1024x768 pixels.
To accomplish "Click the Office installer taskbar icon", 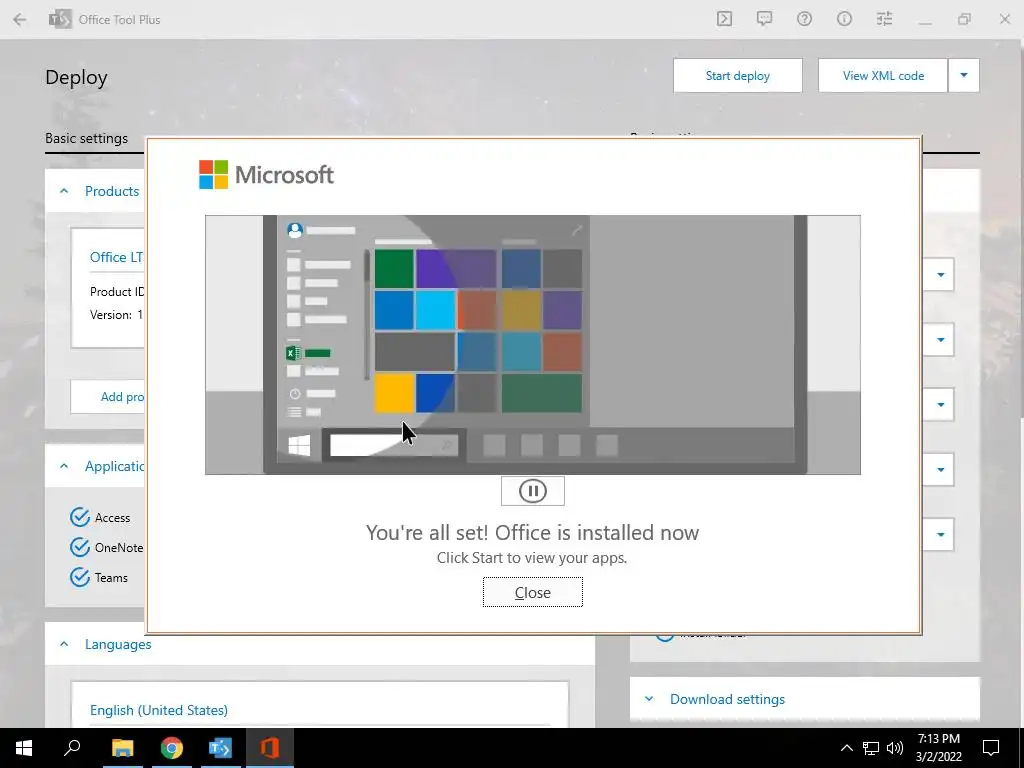I will (x=269, y=748).
